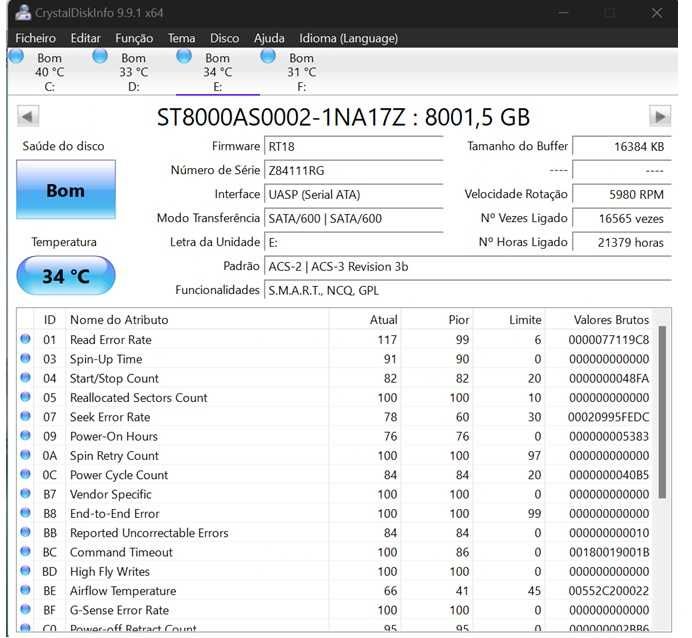Click the status icon for G-Sense Error Rate

point(25,609)
